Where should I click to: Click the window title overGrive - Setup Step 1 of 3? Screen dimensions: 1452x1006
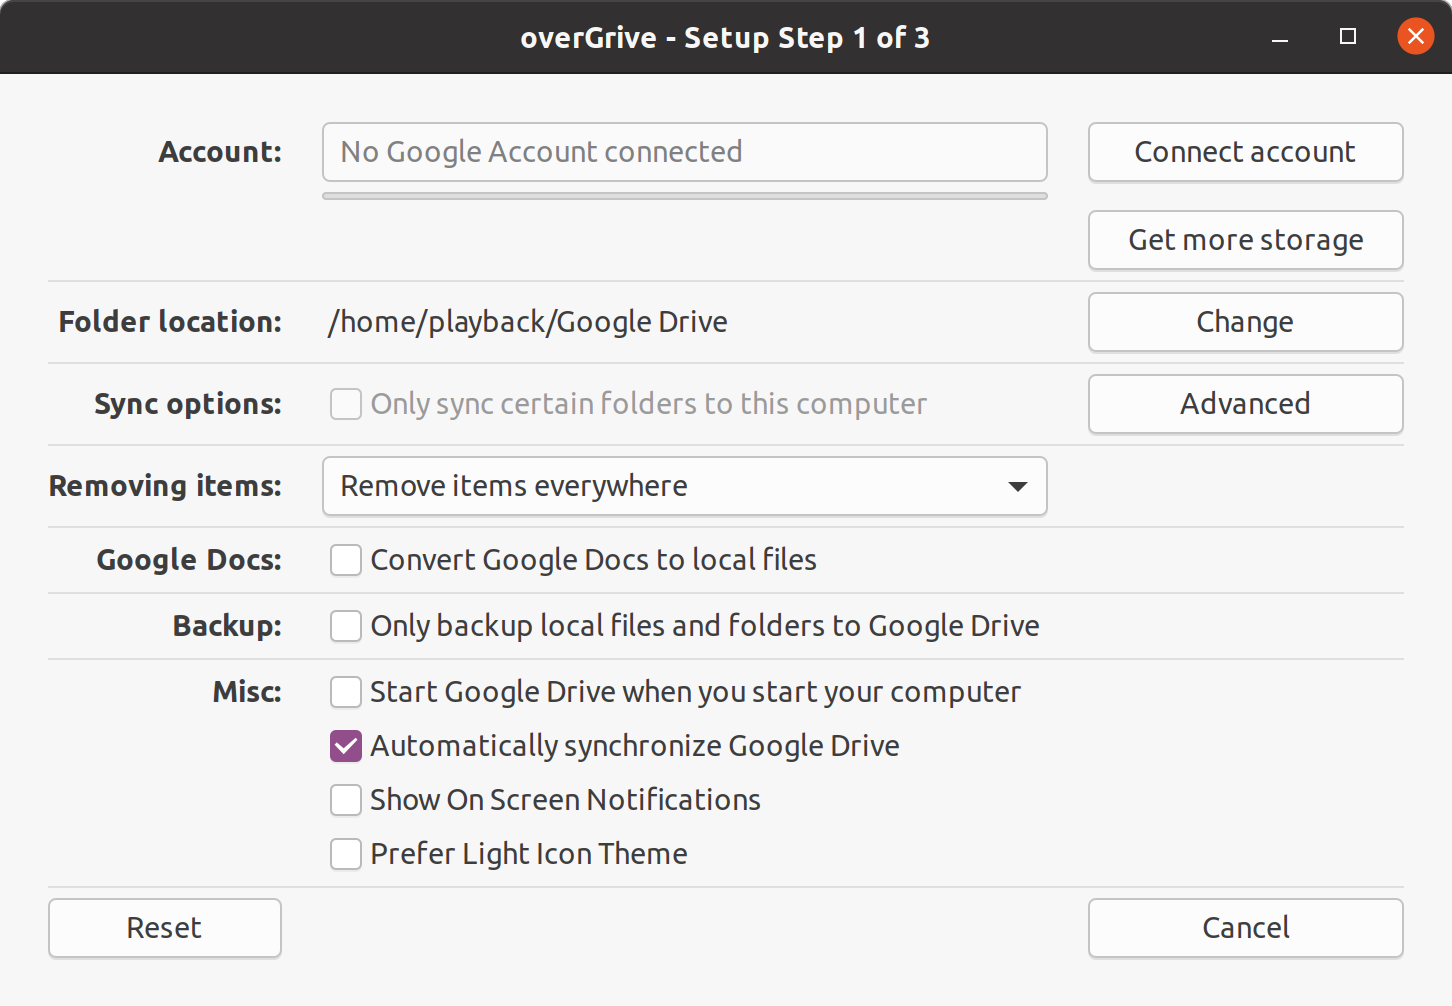click(x=725, y=38)
